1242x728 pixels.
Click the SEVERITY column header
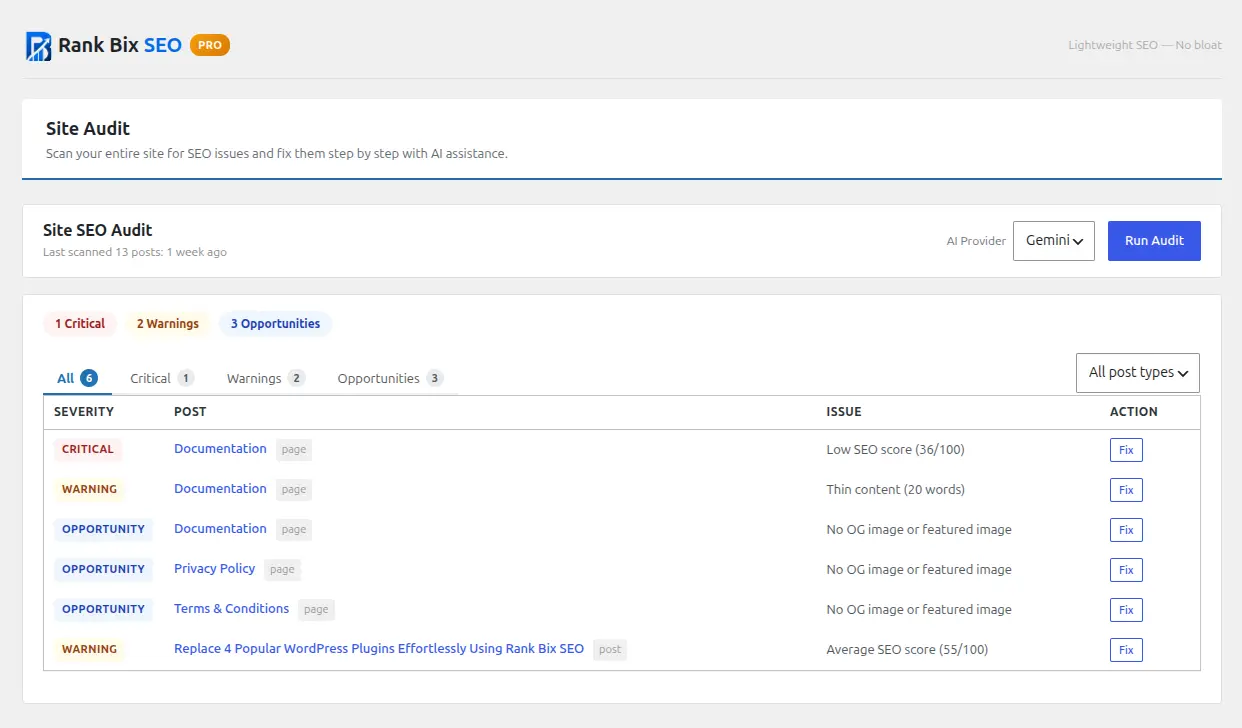tap(84, 412)
